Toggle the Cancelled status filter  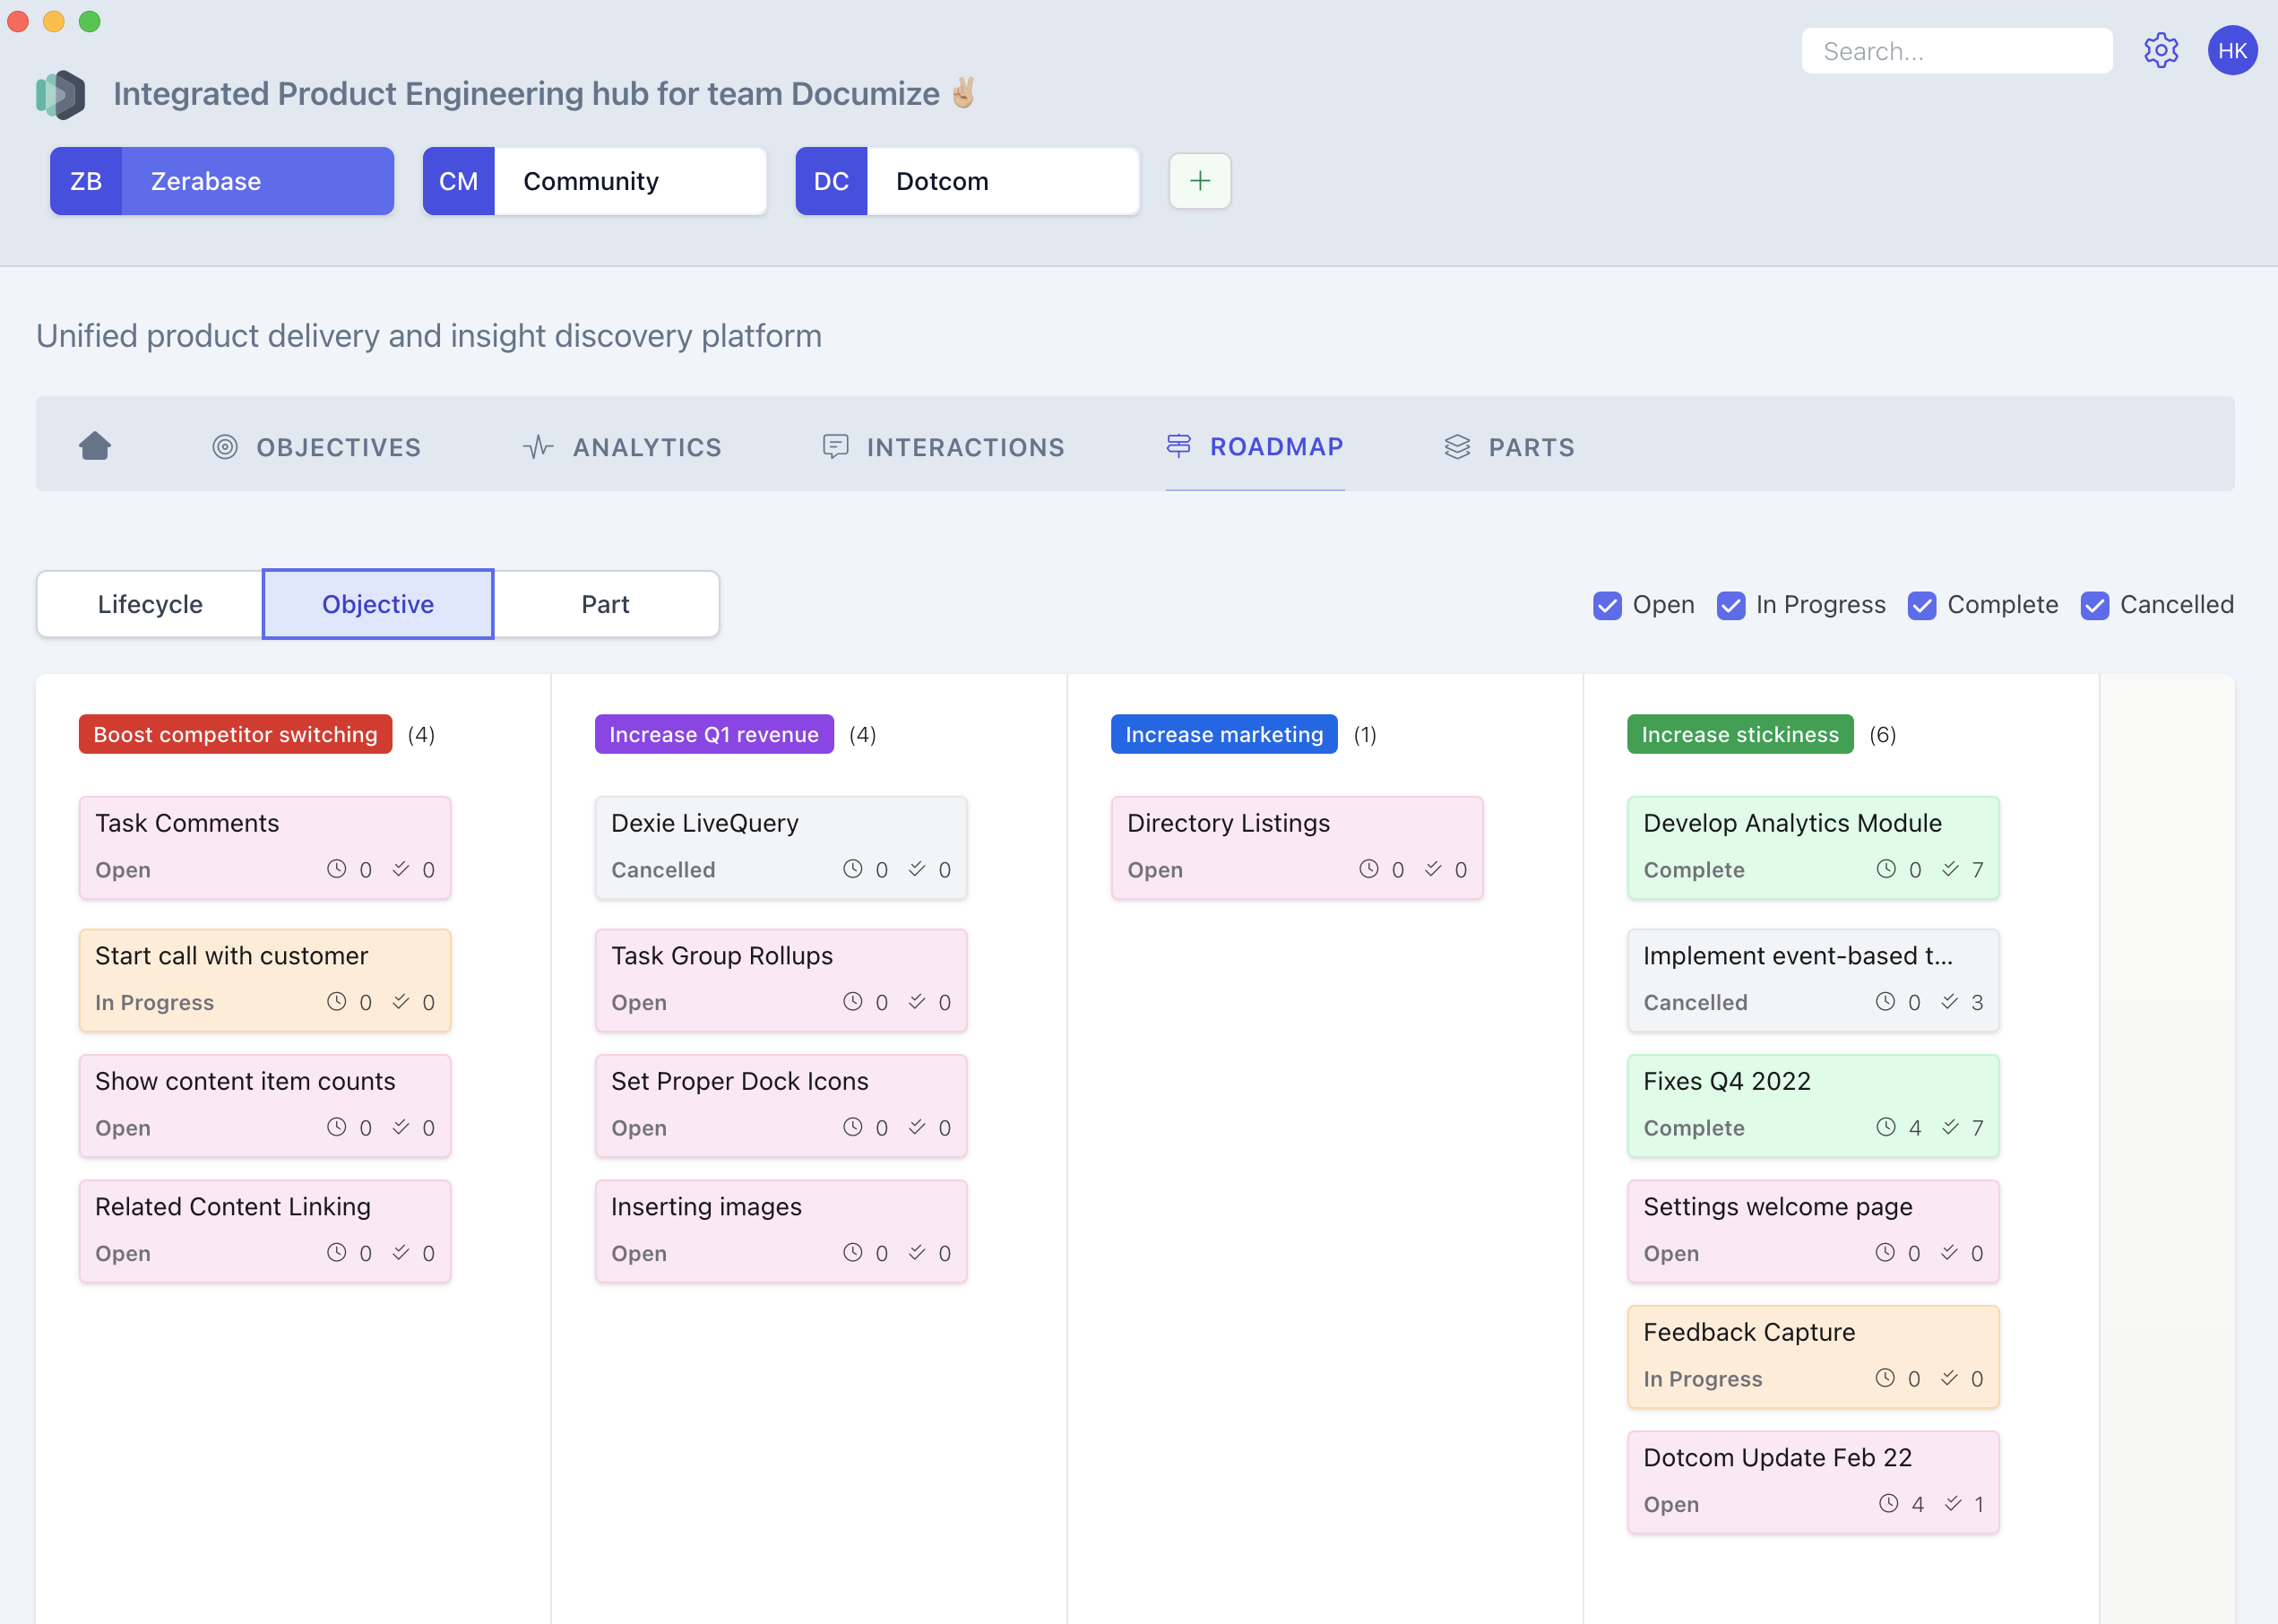pos(2097,605)
